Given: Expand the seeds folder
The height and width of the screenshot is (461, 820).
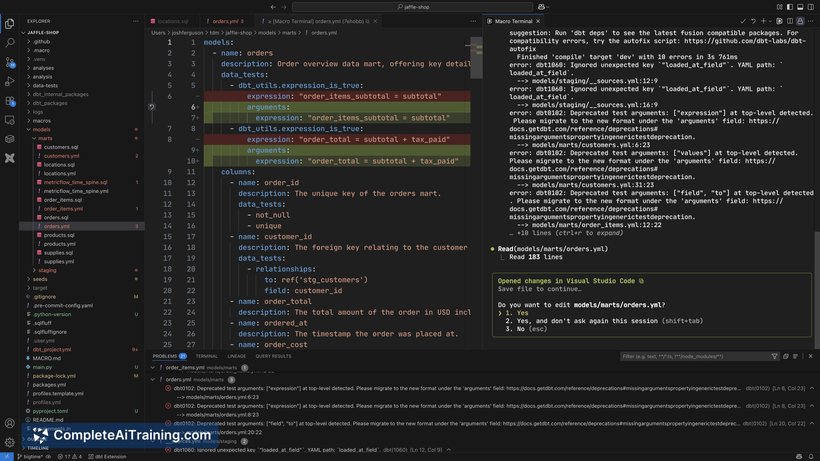Looking at the screenshot, I should click(x=40, y=279).
